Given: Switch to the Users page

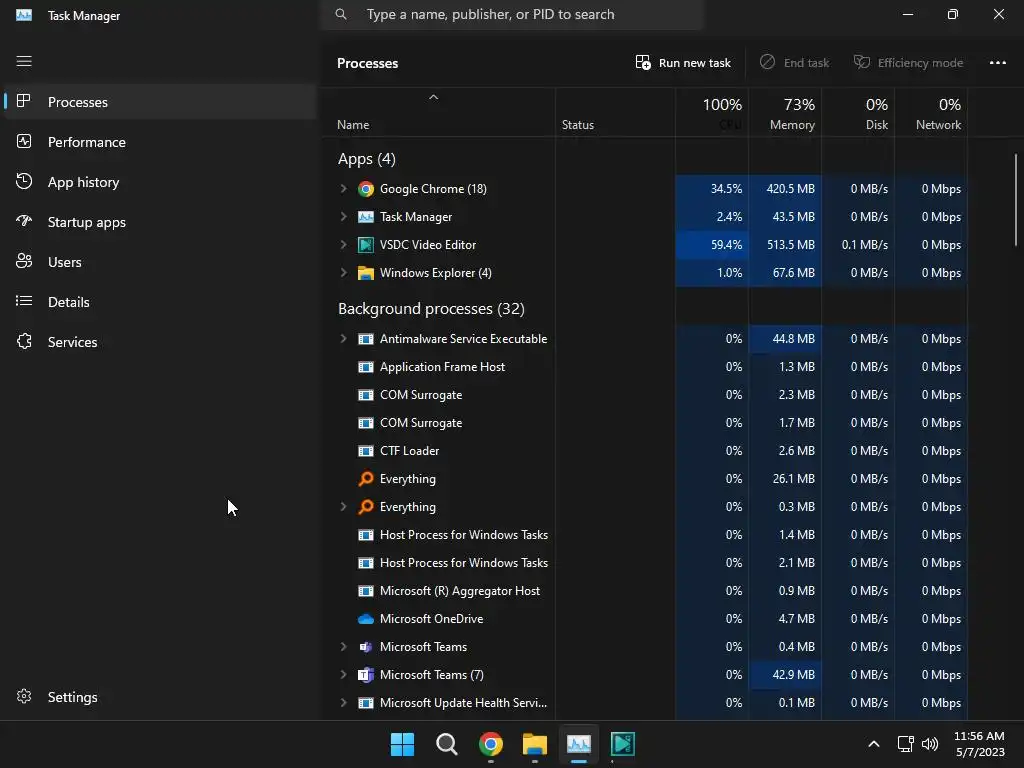Looking at the screenshot, I should point(159,262).
